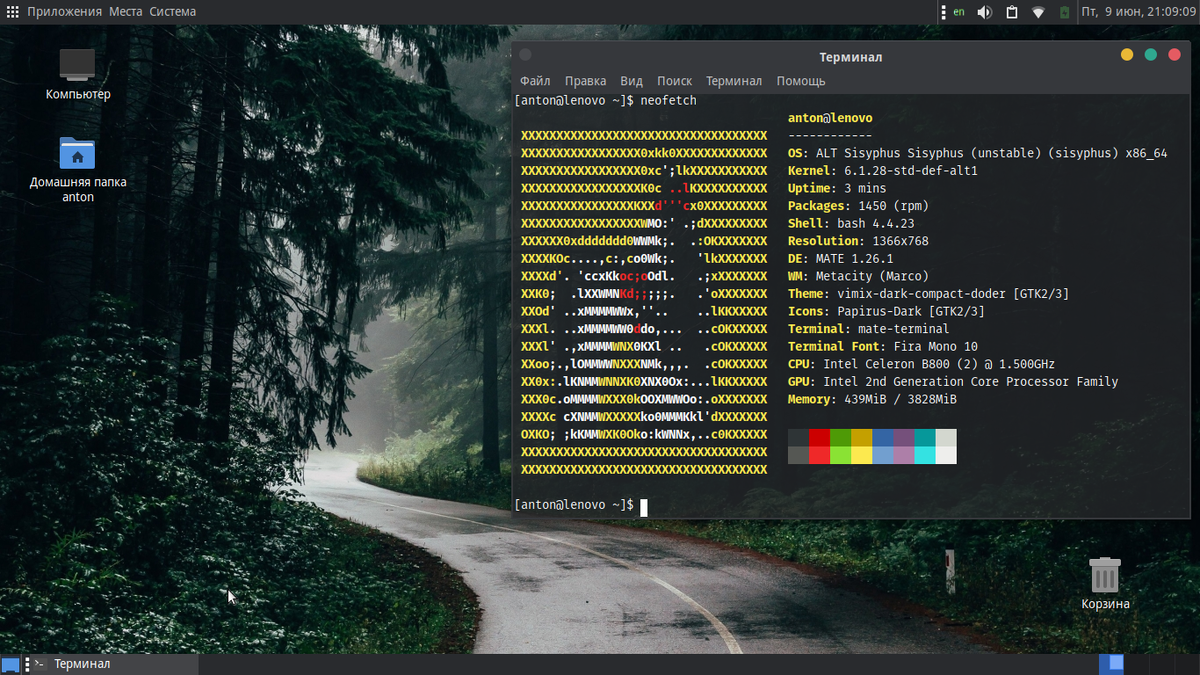Open the Помощь menu in terminal

tap(801, 81)
